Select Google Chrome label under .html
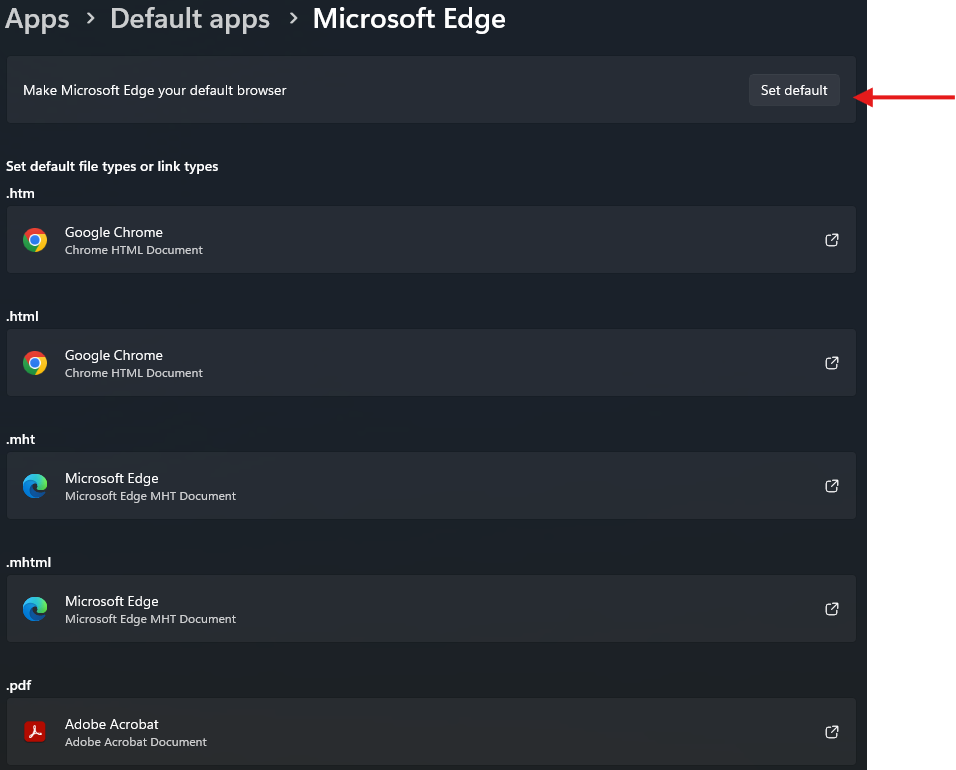This screenshot has height=770, width=956. click(x=114, y=355)
